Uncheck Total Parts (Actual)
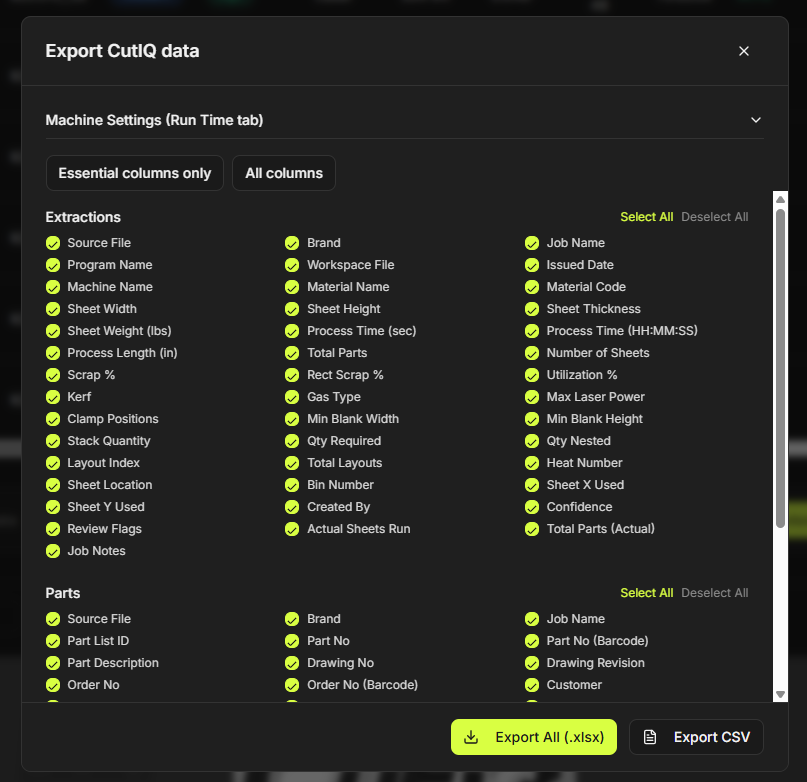807x782 pixels. (x=532, y=529)
